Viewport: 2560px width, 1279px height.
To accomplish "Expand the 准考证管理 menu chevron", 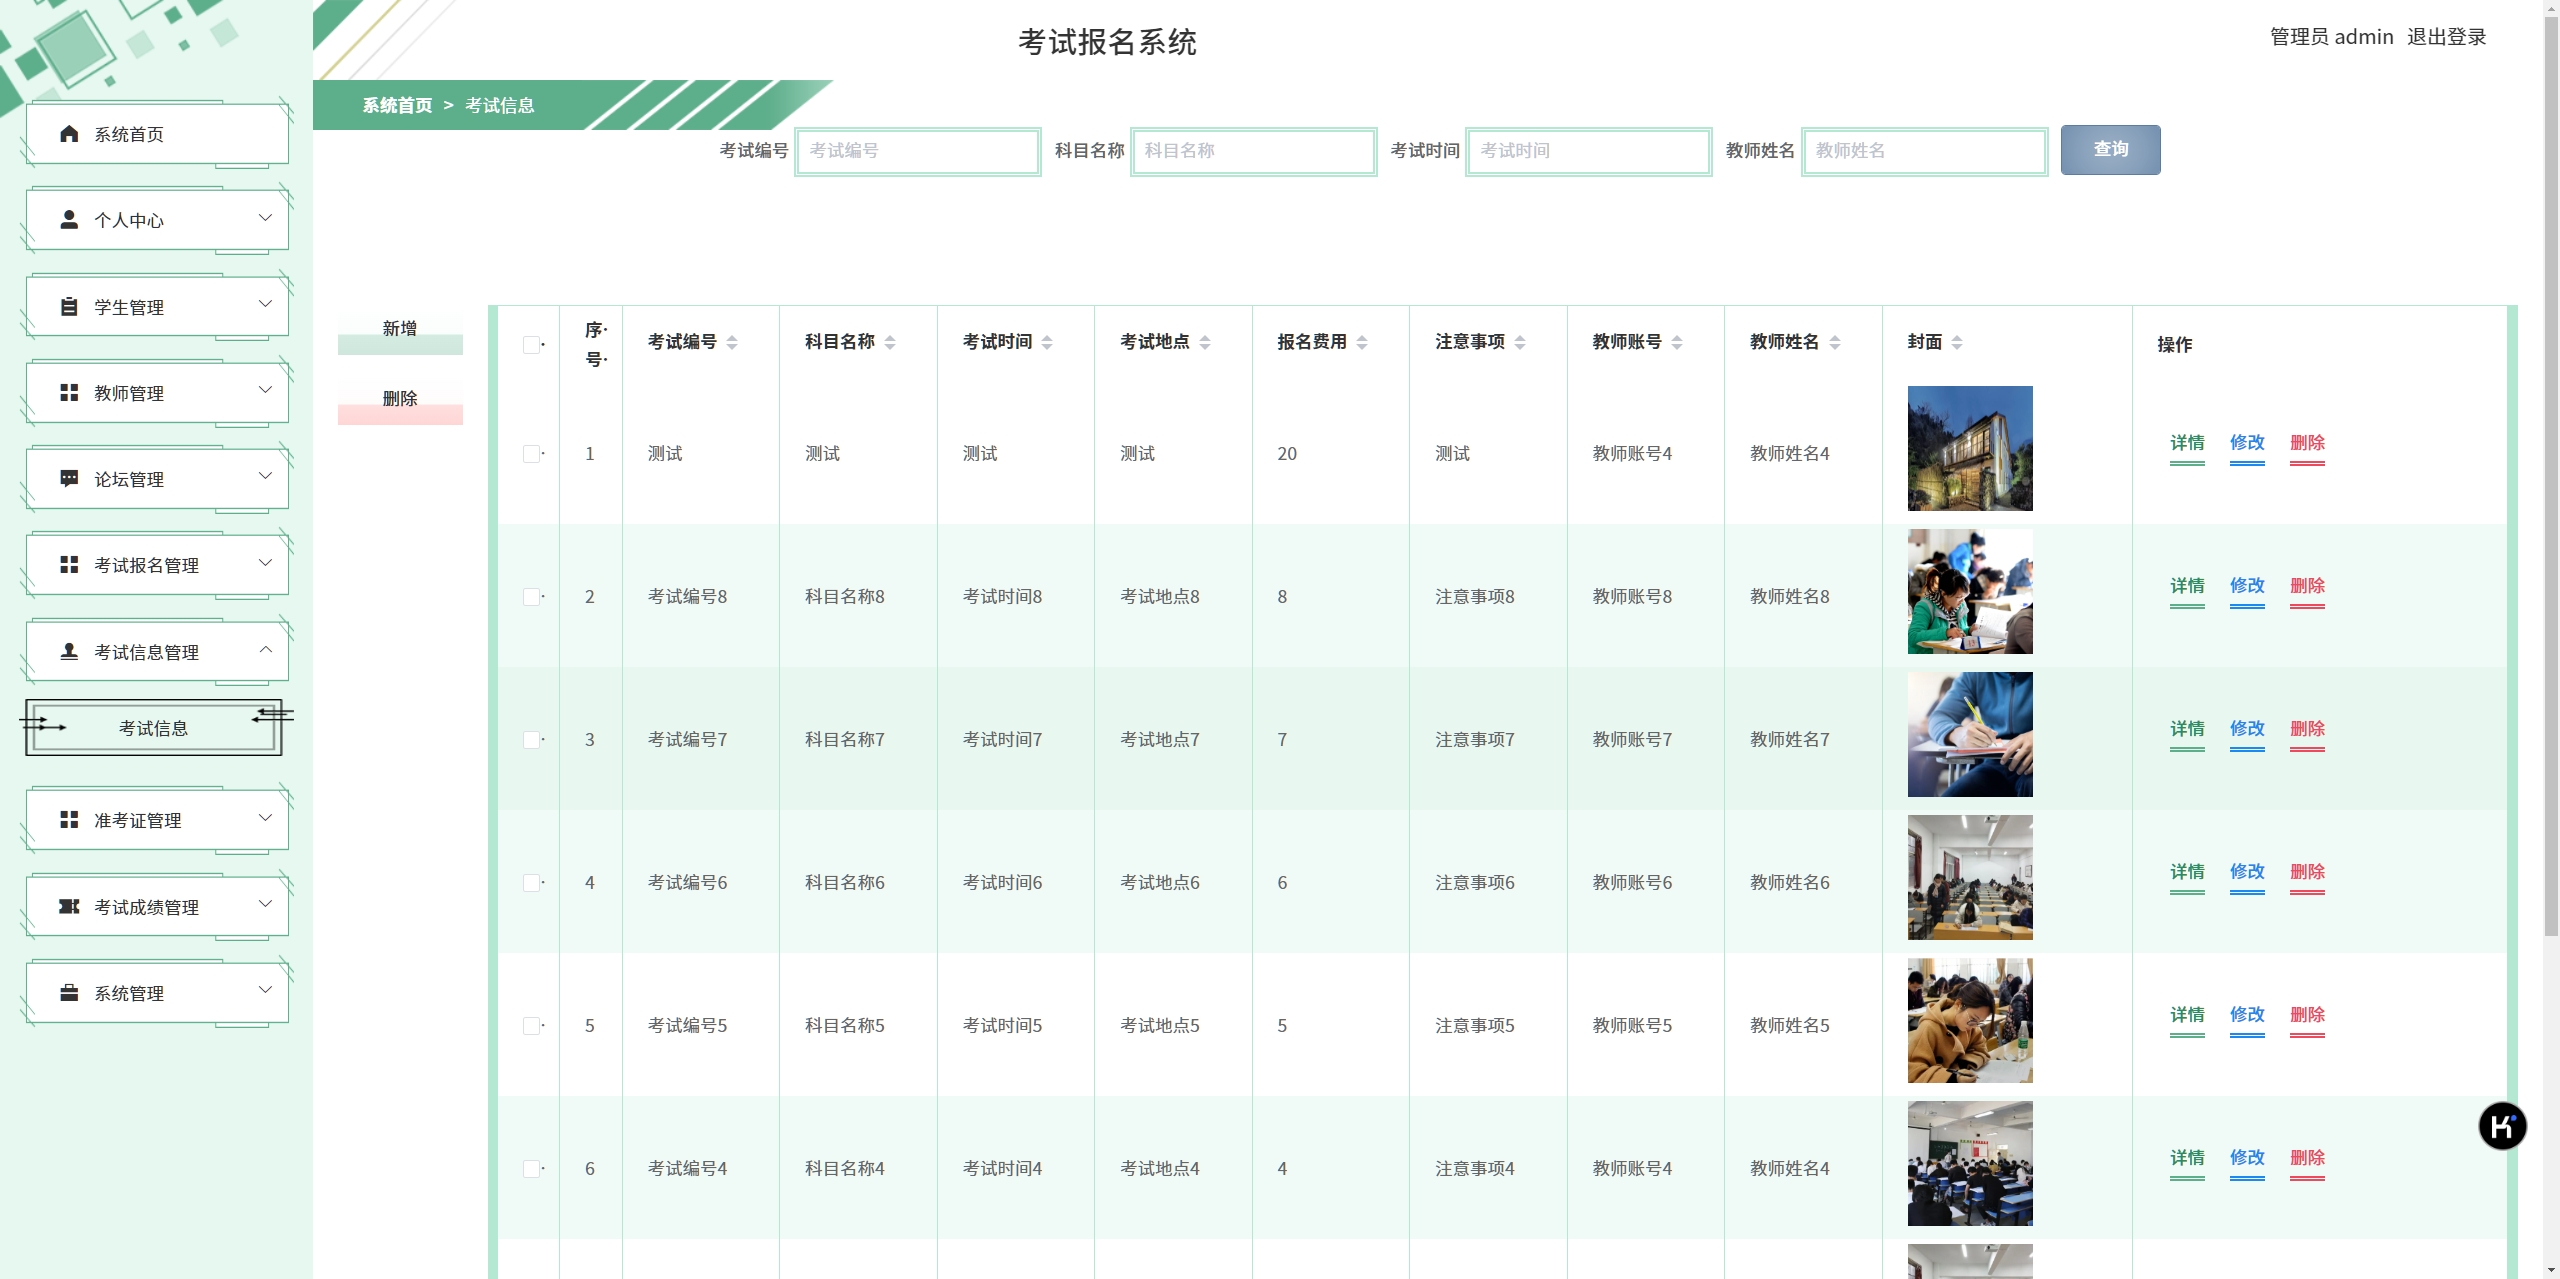I will 265,818.
